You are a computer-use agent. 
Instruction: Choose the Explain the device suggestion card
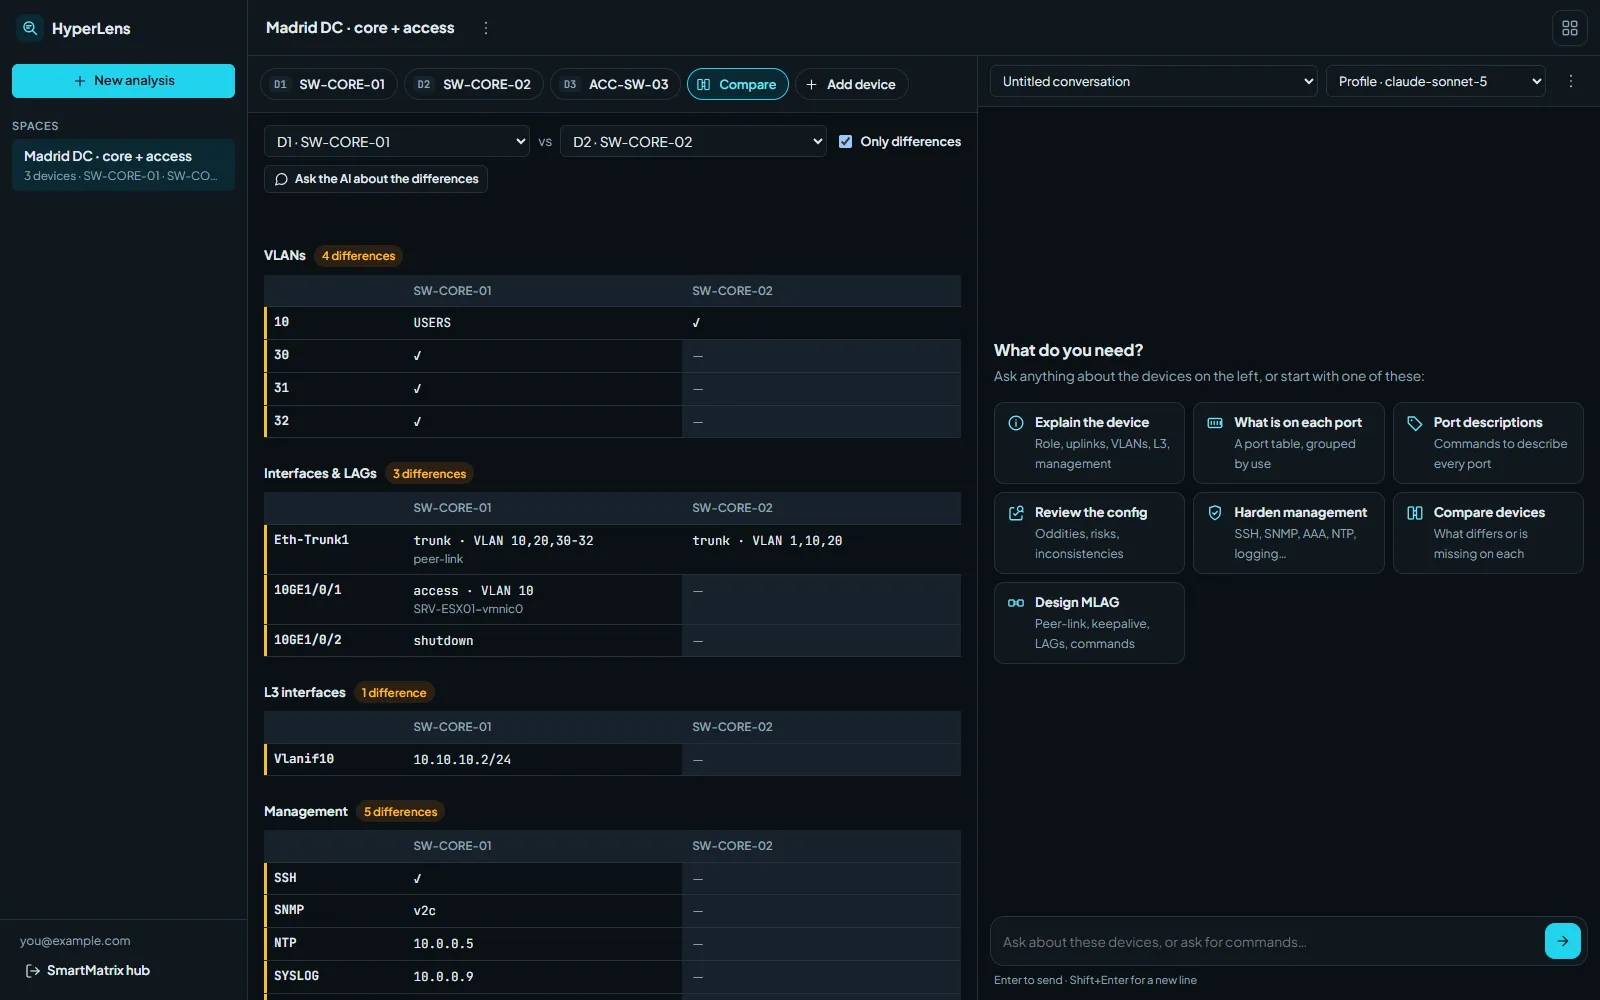[1089, 443]
